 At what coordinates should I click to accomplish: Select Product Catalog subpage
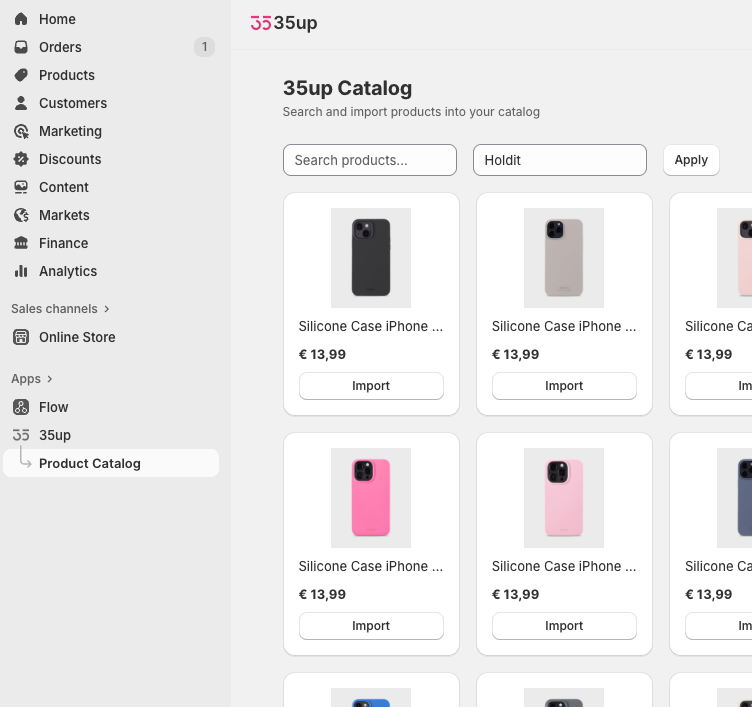111,463
